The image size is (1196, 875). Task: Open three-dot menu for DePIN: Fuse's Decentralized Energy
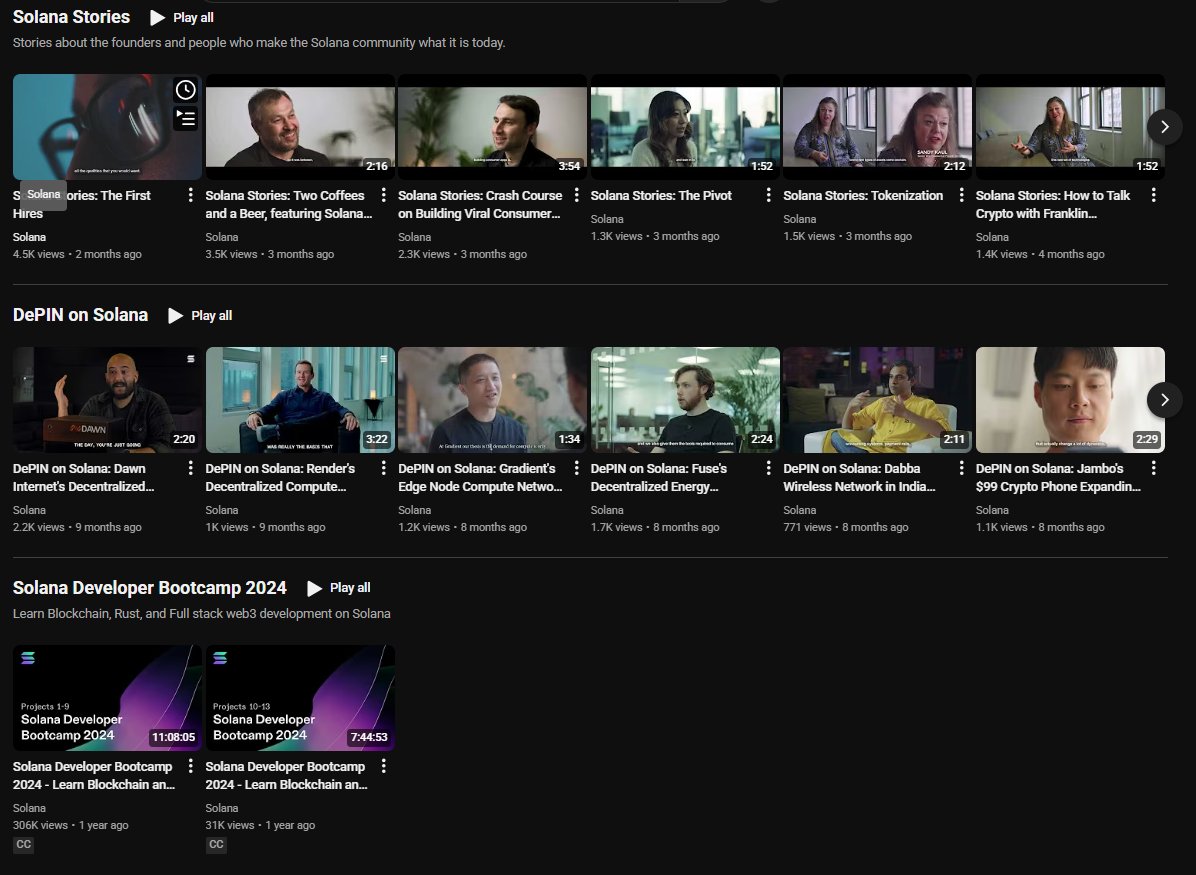point(769,468)
